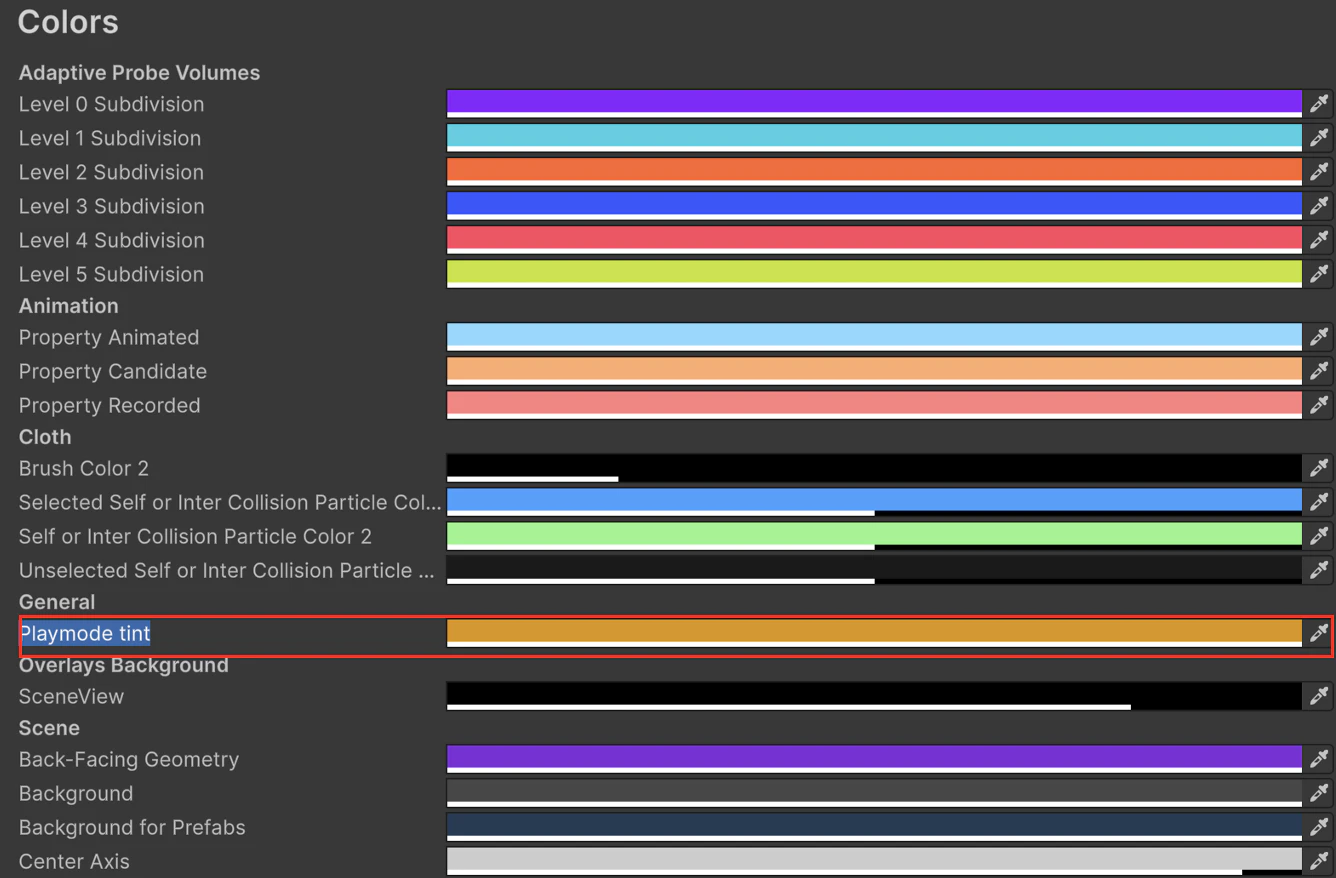The height and width of the screenshot is (878, 1336).
Task: Click the Property Animated label
Action: (x=109, y=337)
